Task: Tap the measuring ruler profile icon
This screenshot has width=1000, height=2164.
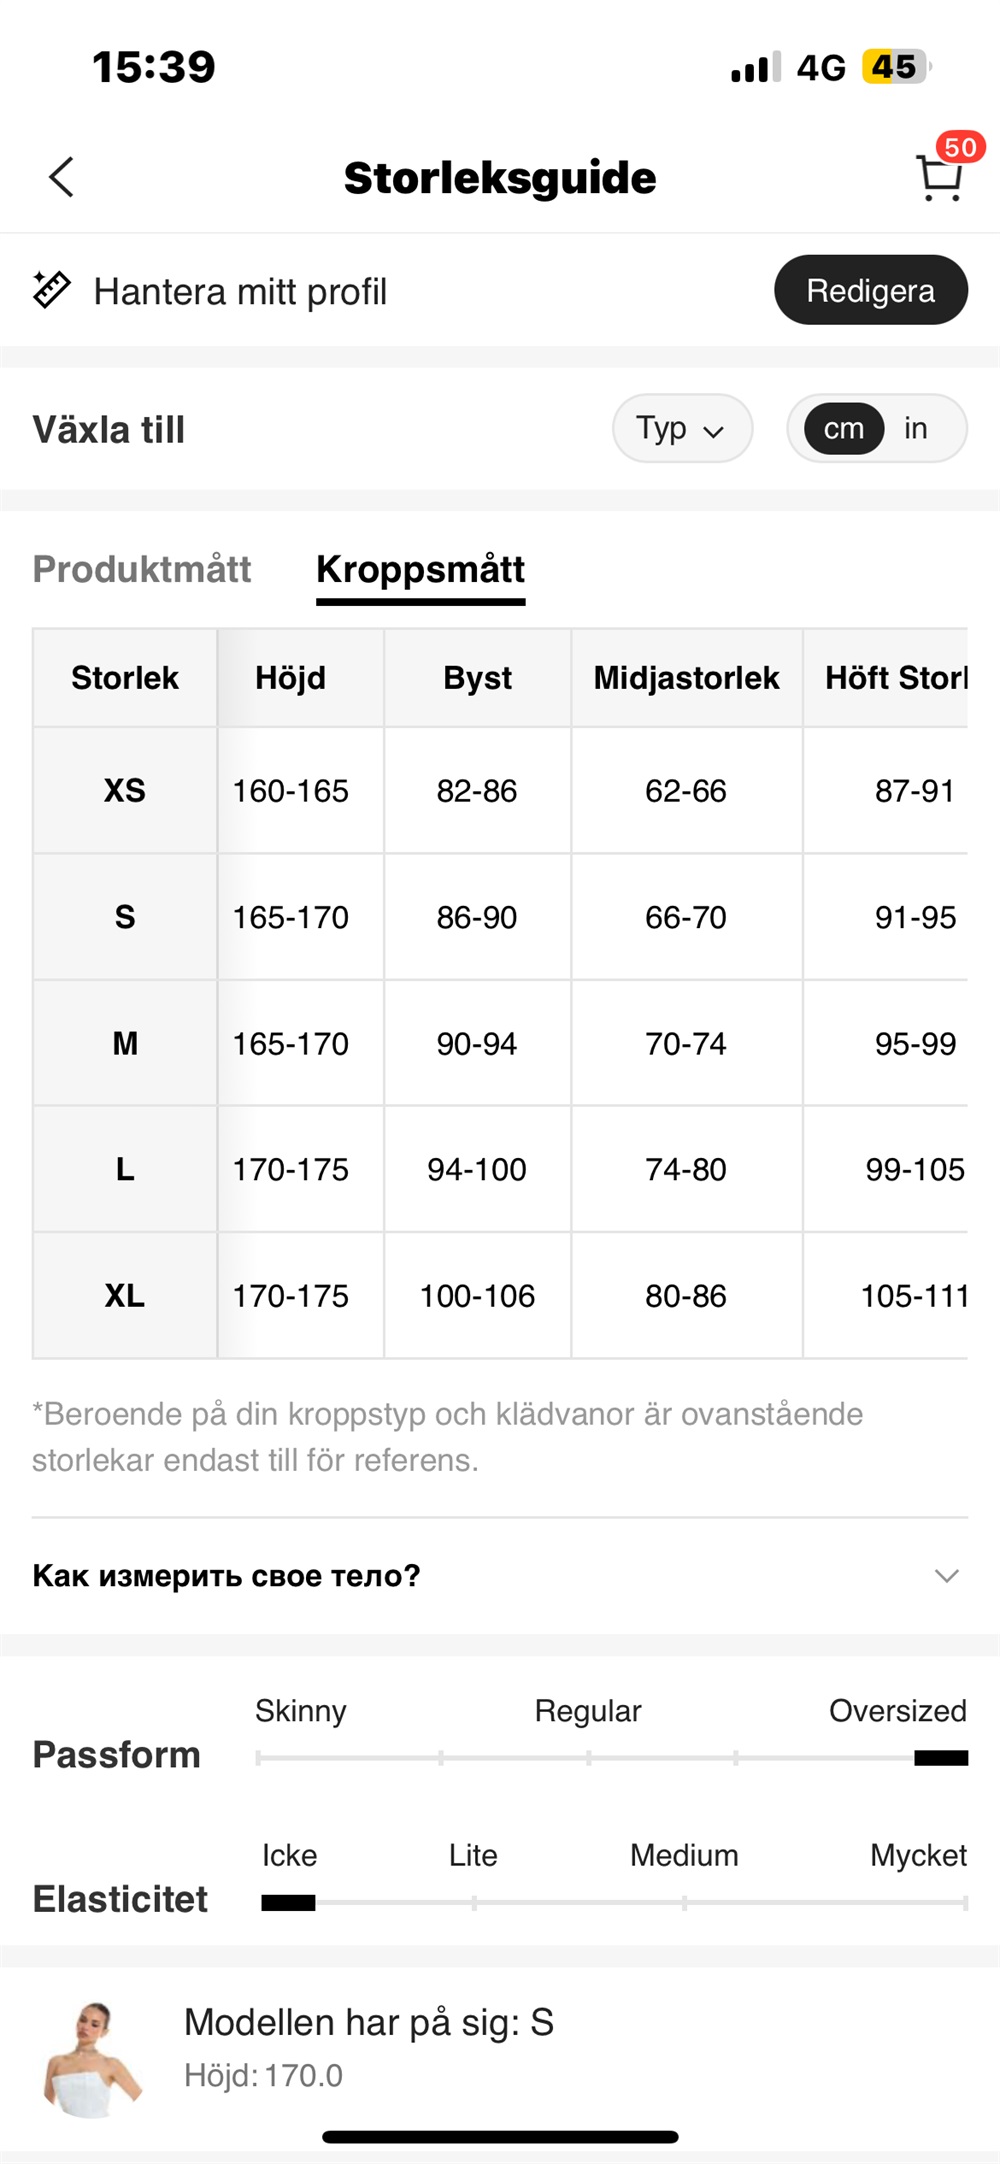Action: pyautogui.click(x=51, y=290)
